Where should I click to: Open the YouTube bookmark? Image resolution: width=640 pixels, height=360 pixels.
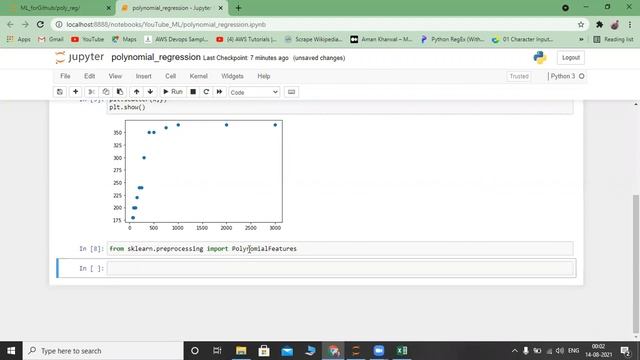pos(87,39)
